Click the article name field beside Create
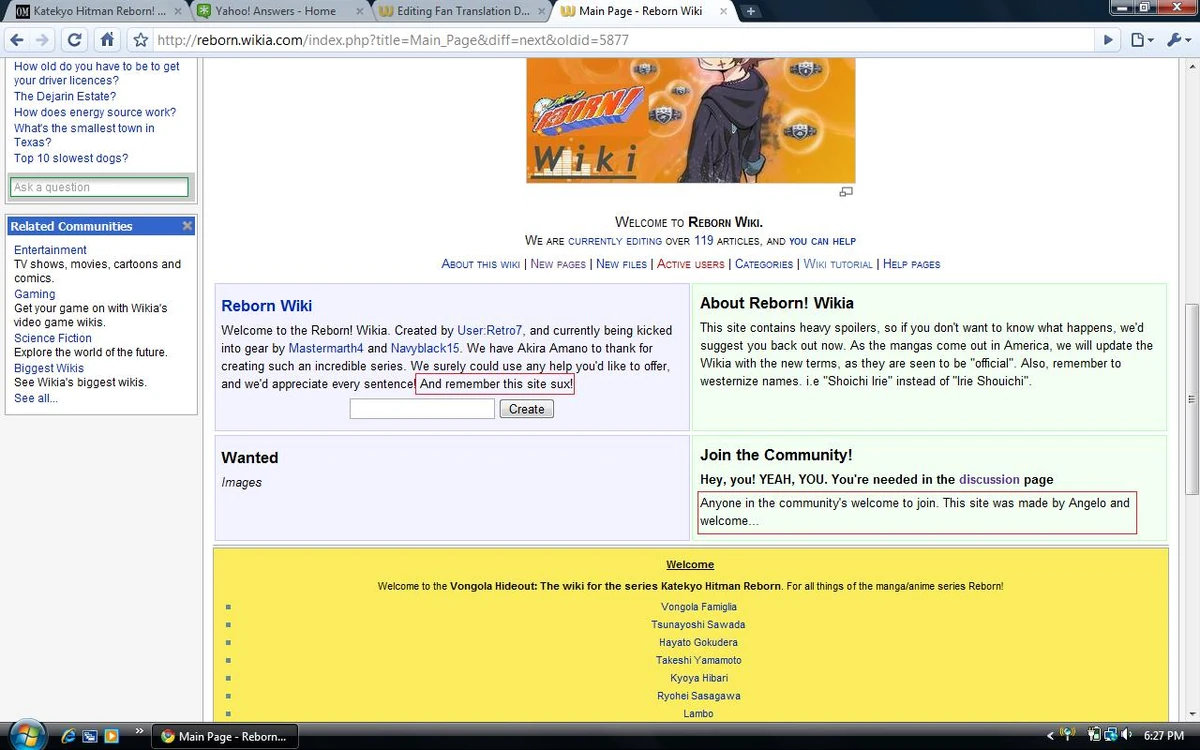Viewport: 1200px width, 750px height. pyautogui.click(x=422, y=409)
